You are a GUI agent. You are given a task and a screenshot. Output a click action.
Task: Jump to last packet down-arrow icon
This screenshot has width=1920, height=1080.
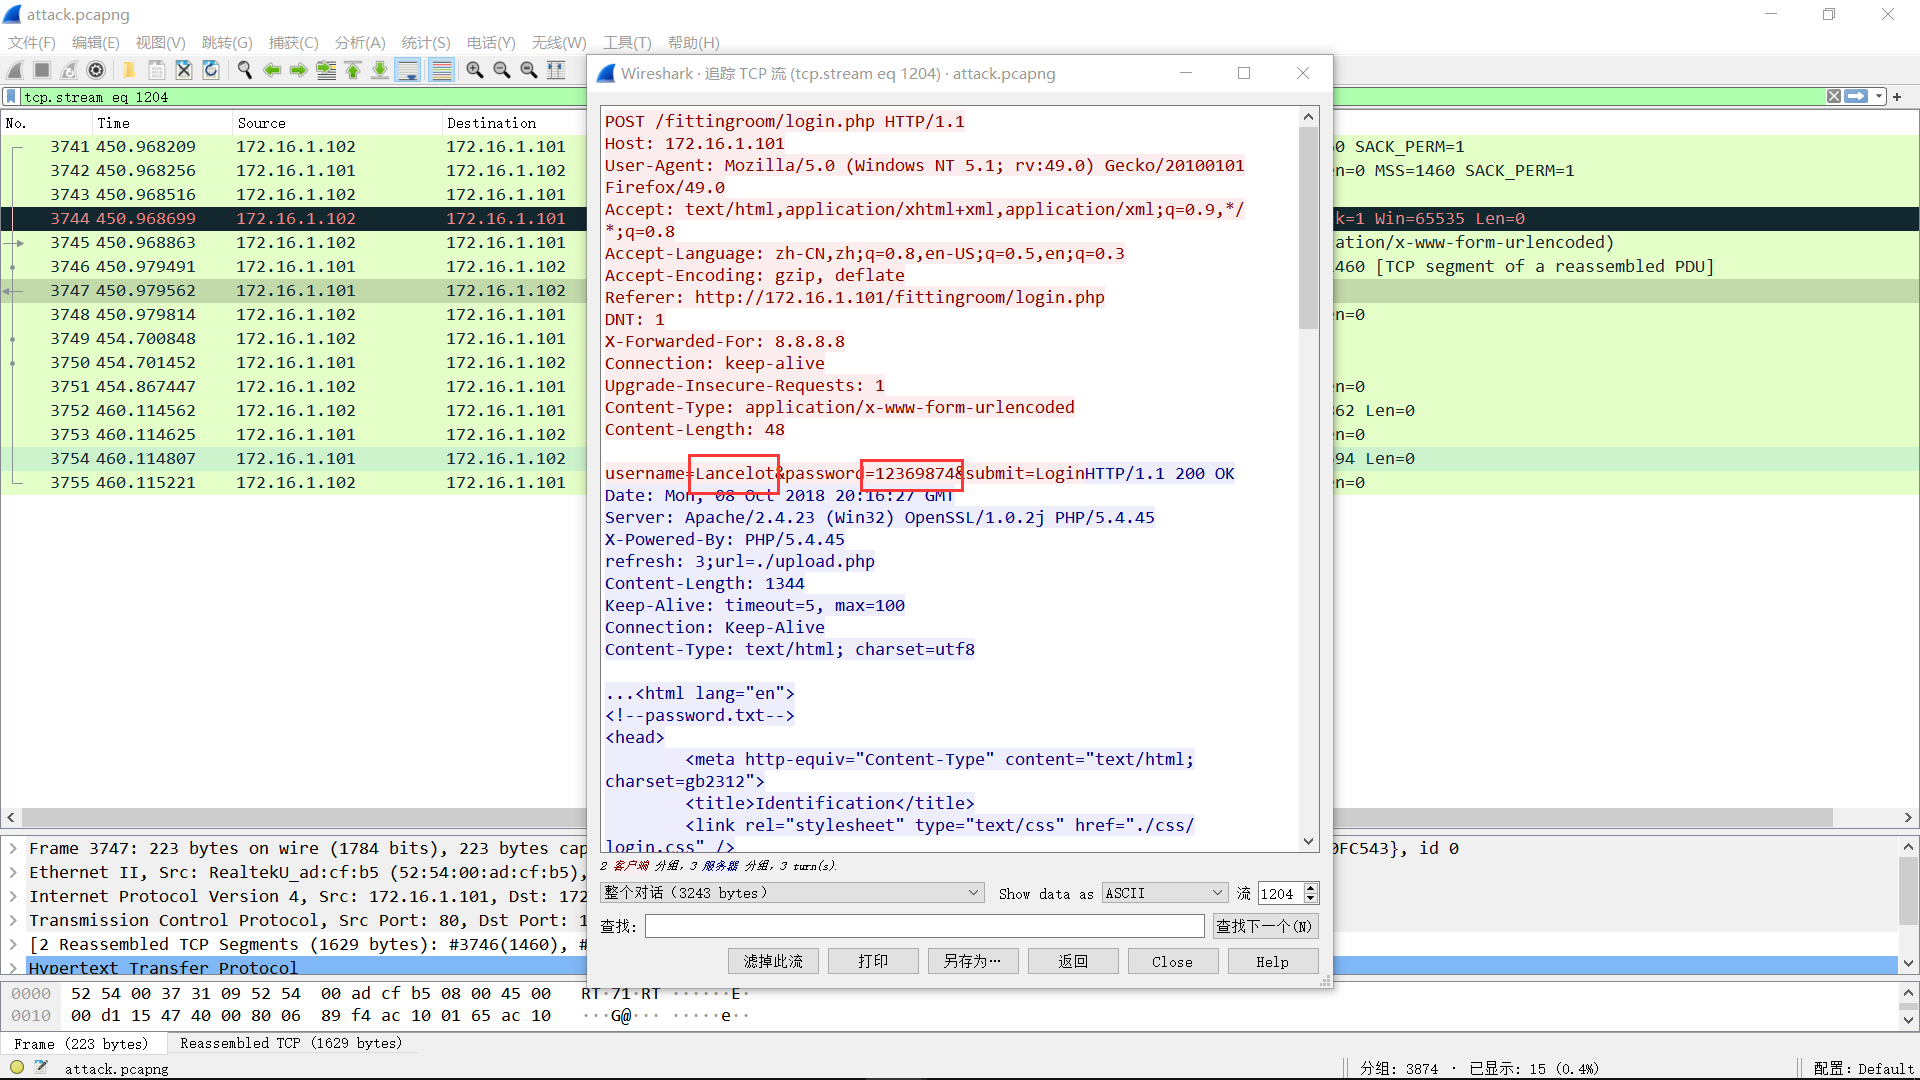[379, 70]
